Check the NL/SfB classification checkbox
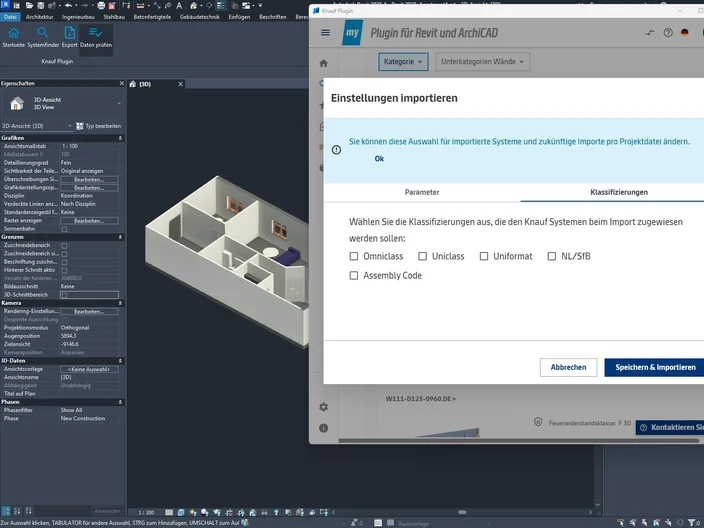 click(552, 256)
